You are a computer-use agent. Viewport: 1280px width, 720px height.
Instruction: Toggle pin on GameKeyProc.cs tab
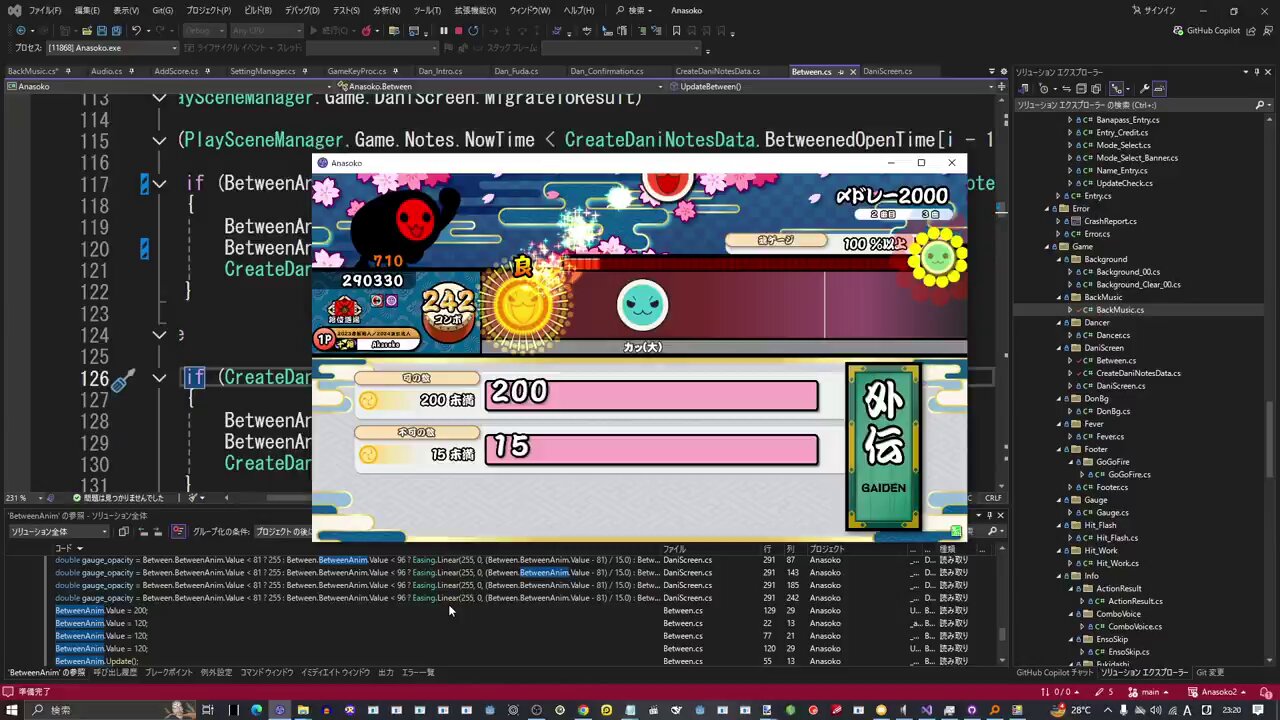click(x=394, y=72)
